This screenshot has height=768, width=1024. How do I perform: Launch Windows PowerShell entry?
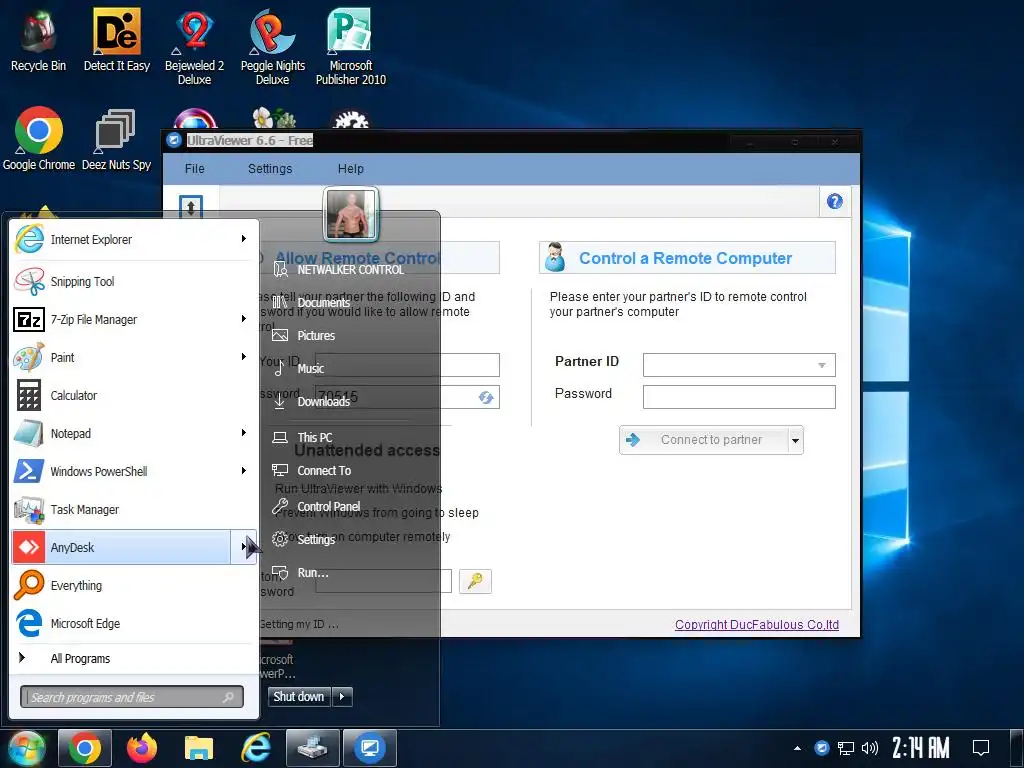click(121, 471)
